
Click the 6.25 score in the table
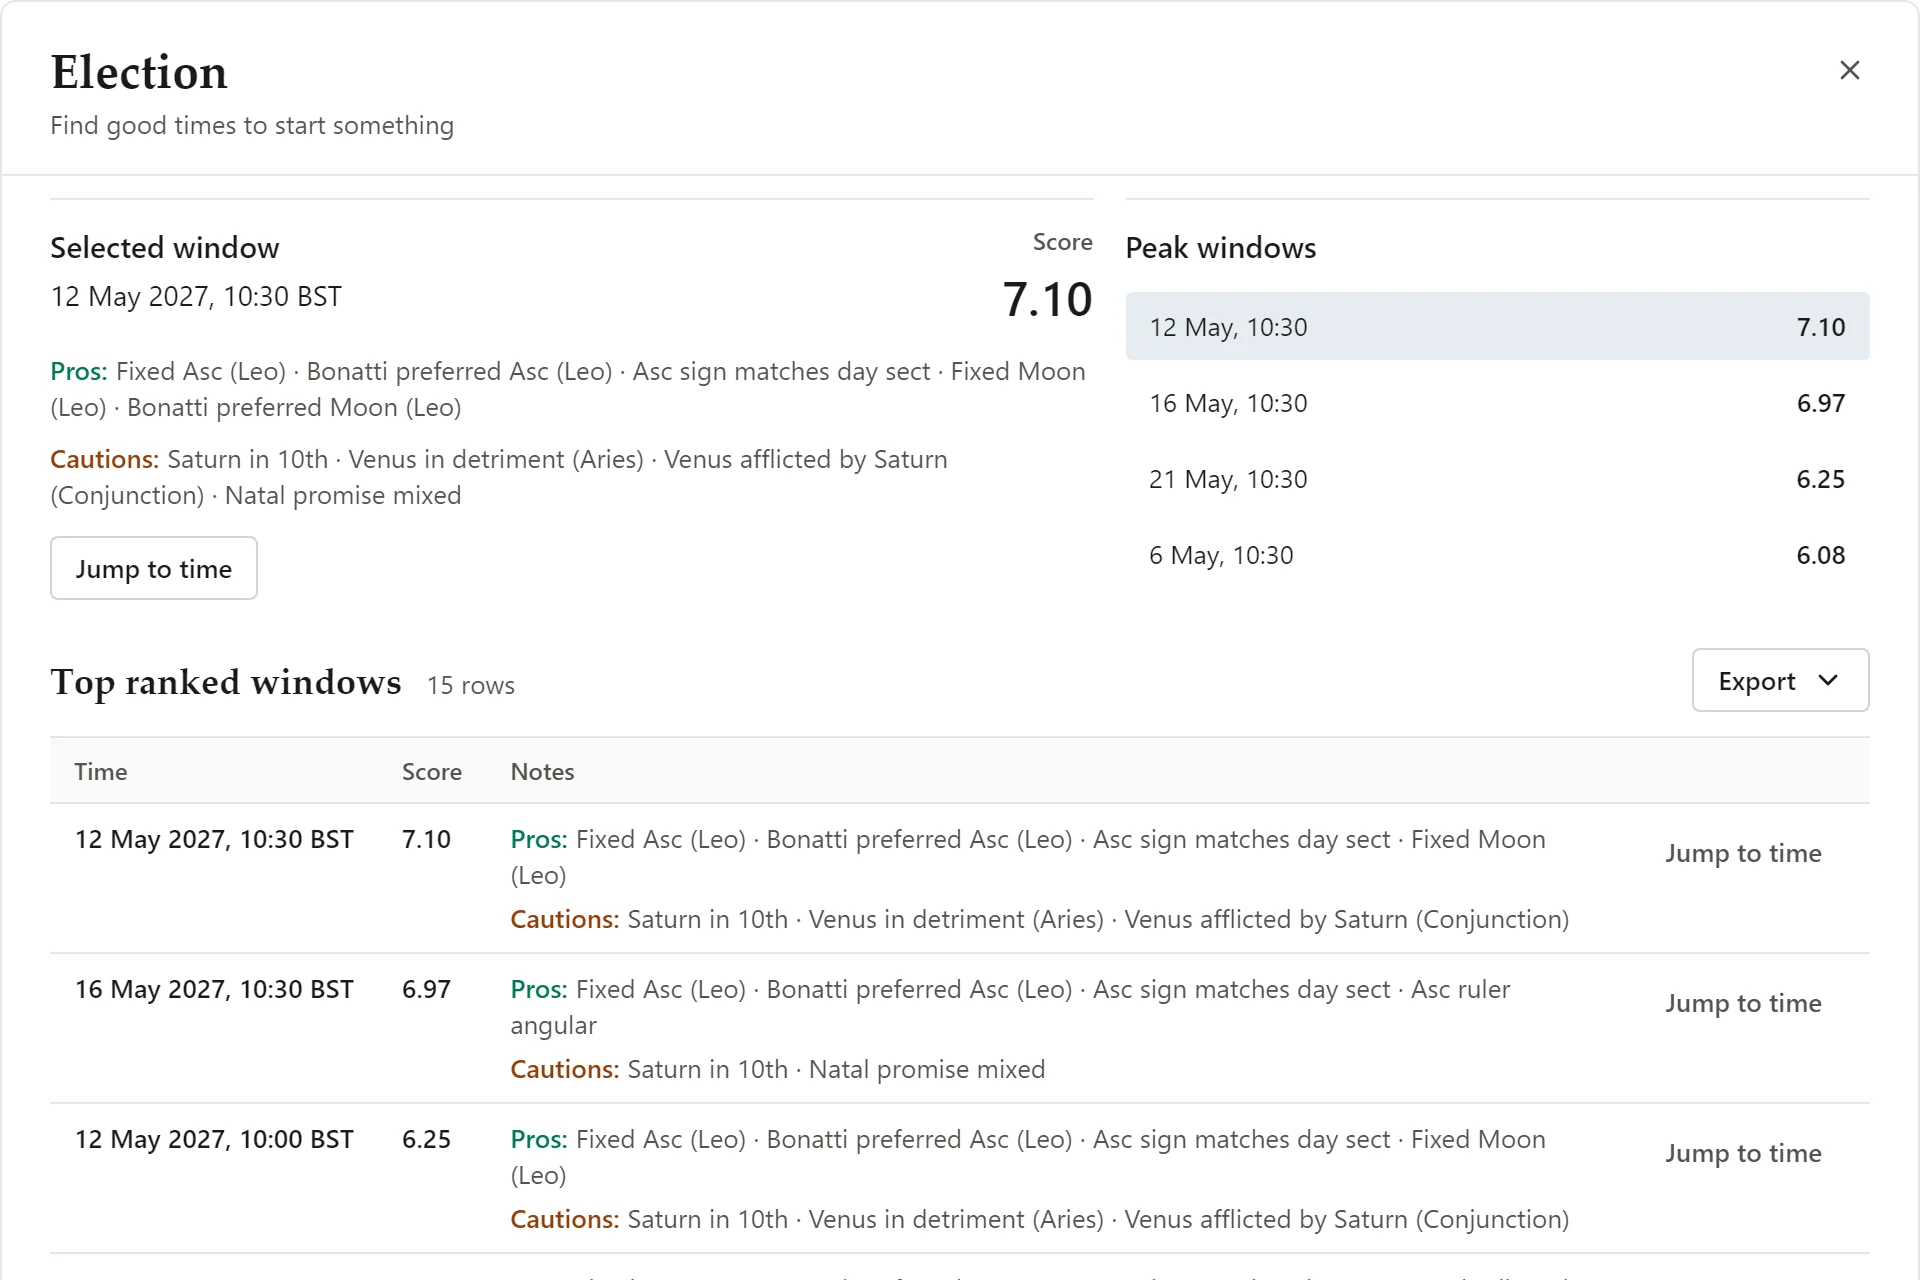[426, 1139]
